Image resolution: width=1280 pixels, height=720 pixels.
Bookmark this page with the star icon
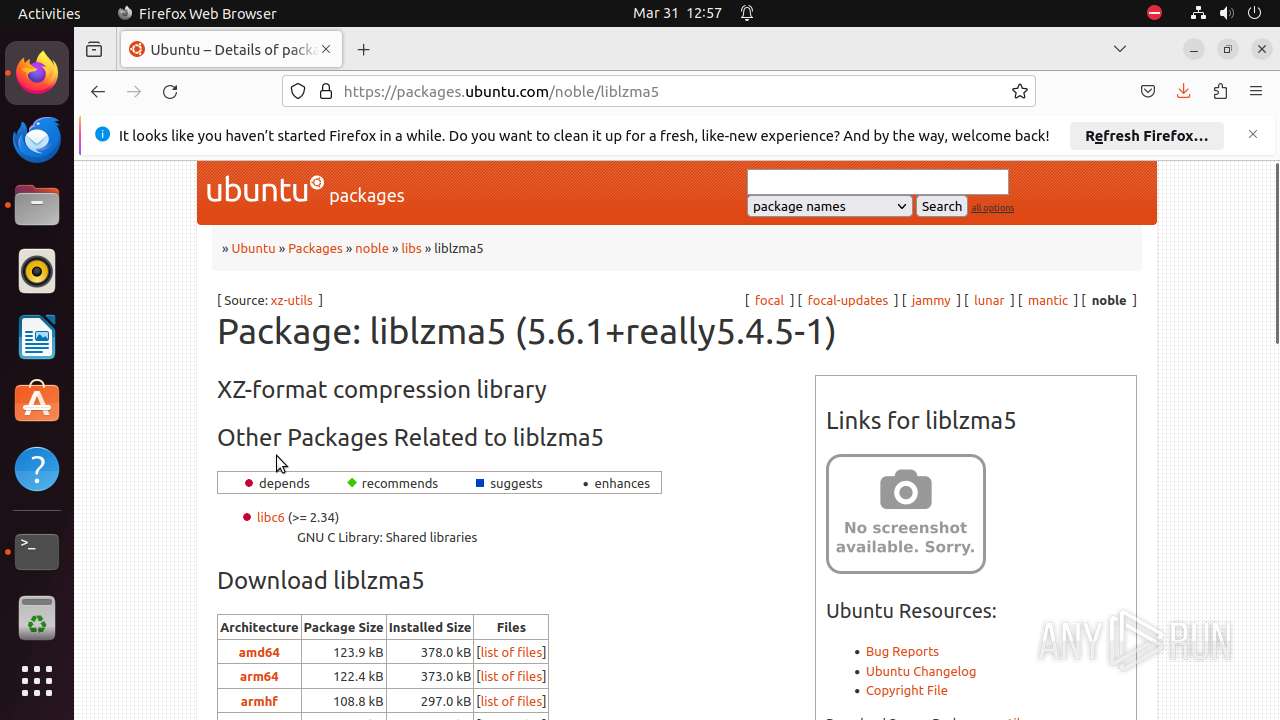point(1020,91)
